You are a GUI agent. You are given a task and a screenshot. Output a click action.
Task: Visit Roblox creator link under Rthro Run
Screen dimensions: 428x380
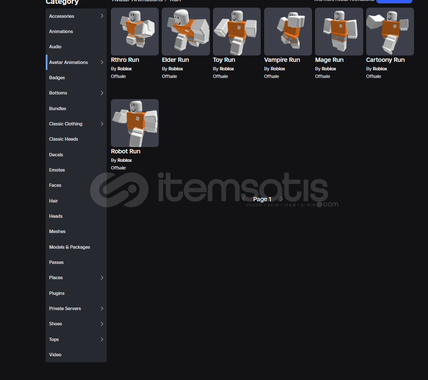click(124, 69)
